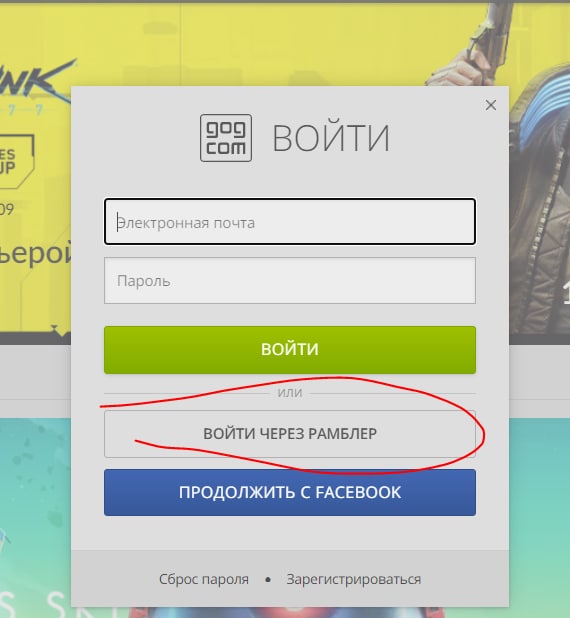Click the partial banner headline ending in ьерой

click(35, 254)
